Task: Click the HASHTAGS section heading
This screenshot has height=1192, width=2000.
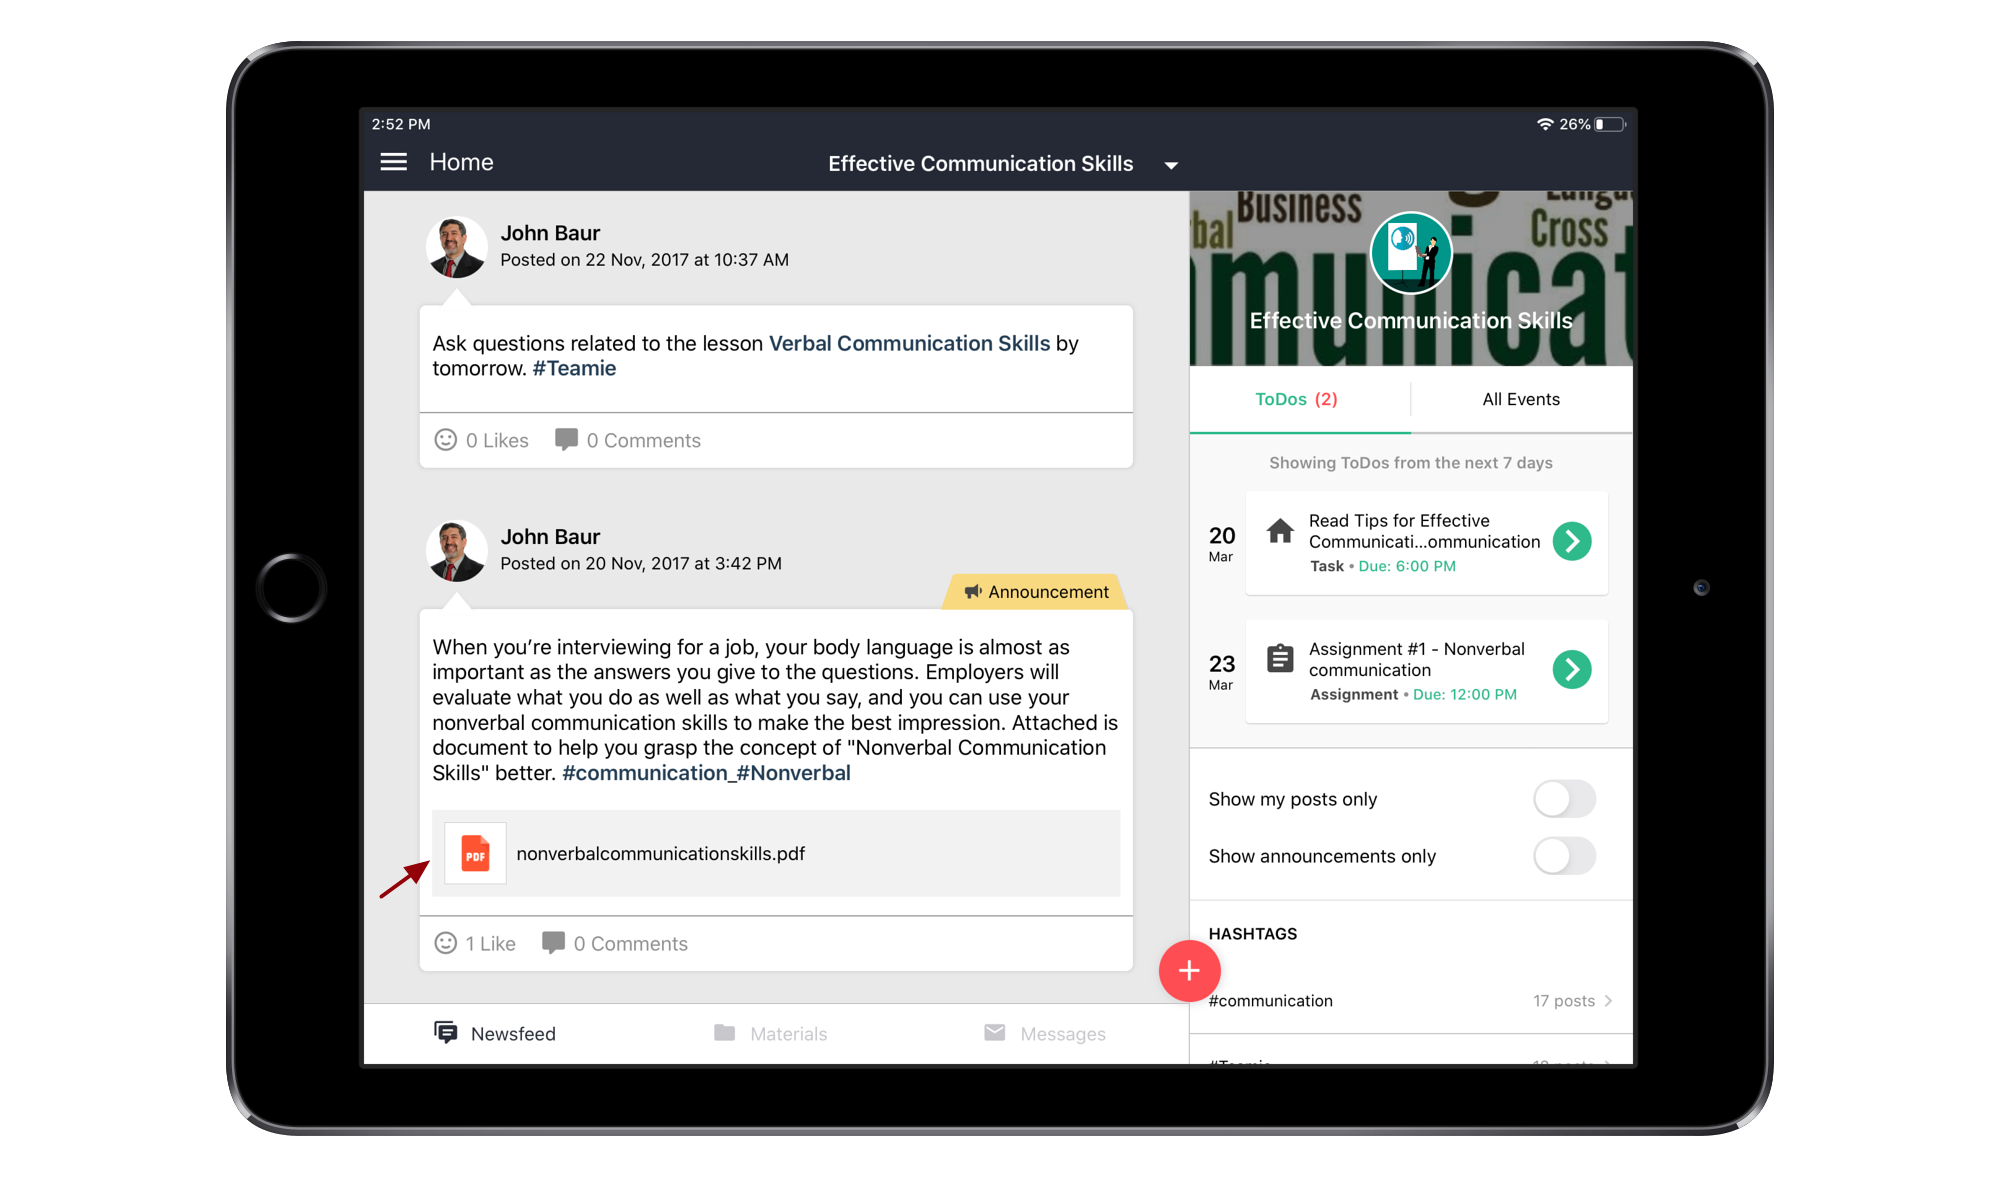Action: [x=1252, y=933]
